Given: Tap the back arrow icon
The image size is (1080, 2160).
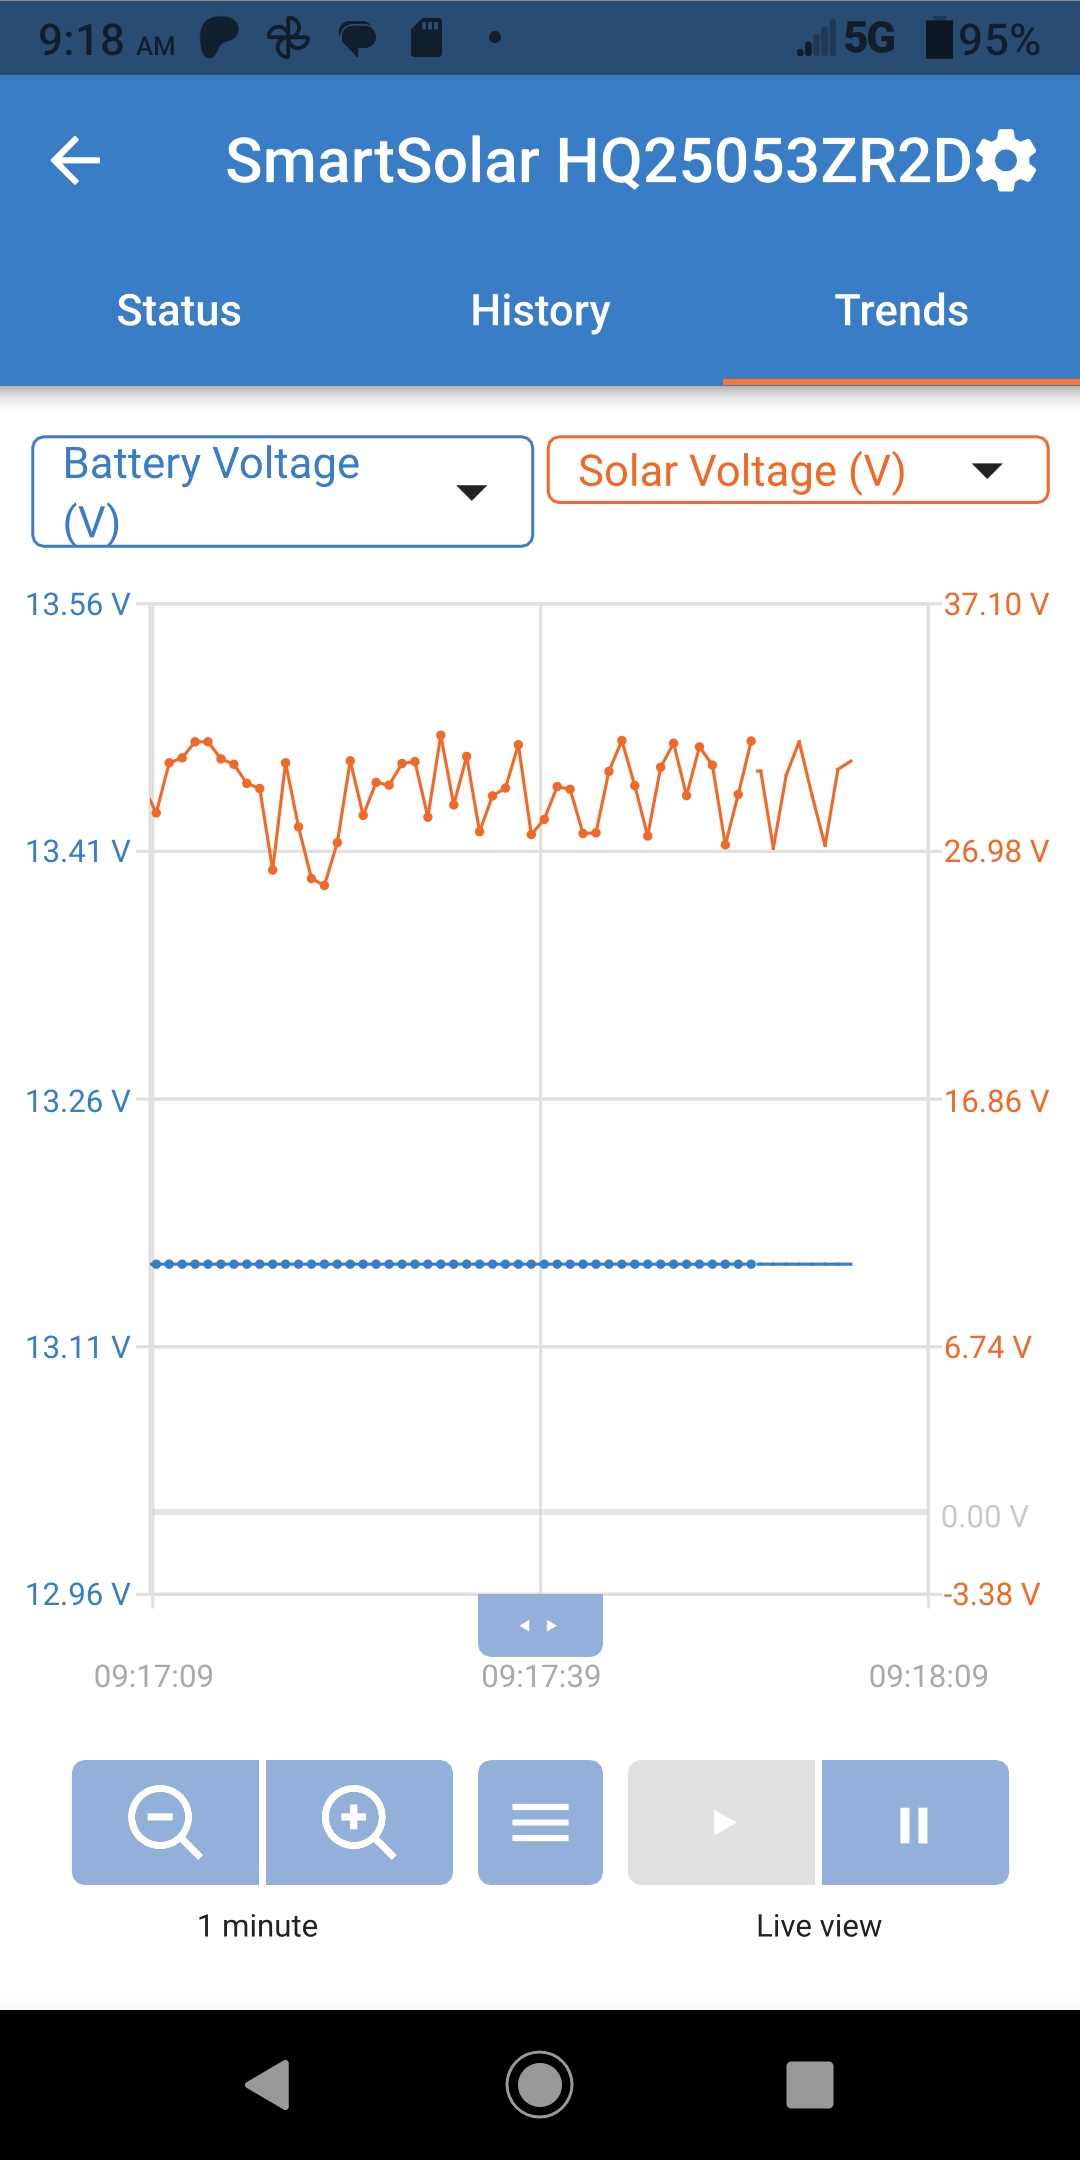Looking at the screenshot, I should coord(76,161).
